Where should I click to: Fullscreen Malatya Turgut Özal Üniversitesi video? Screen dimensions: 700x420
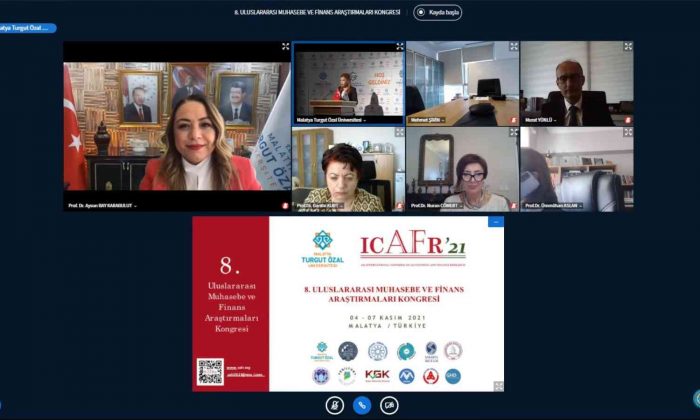400,47
